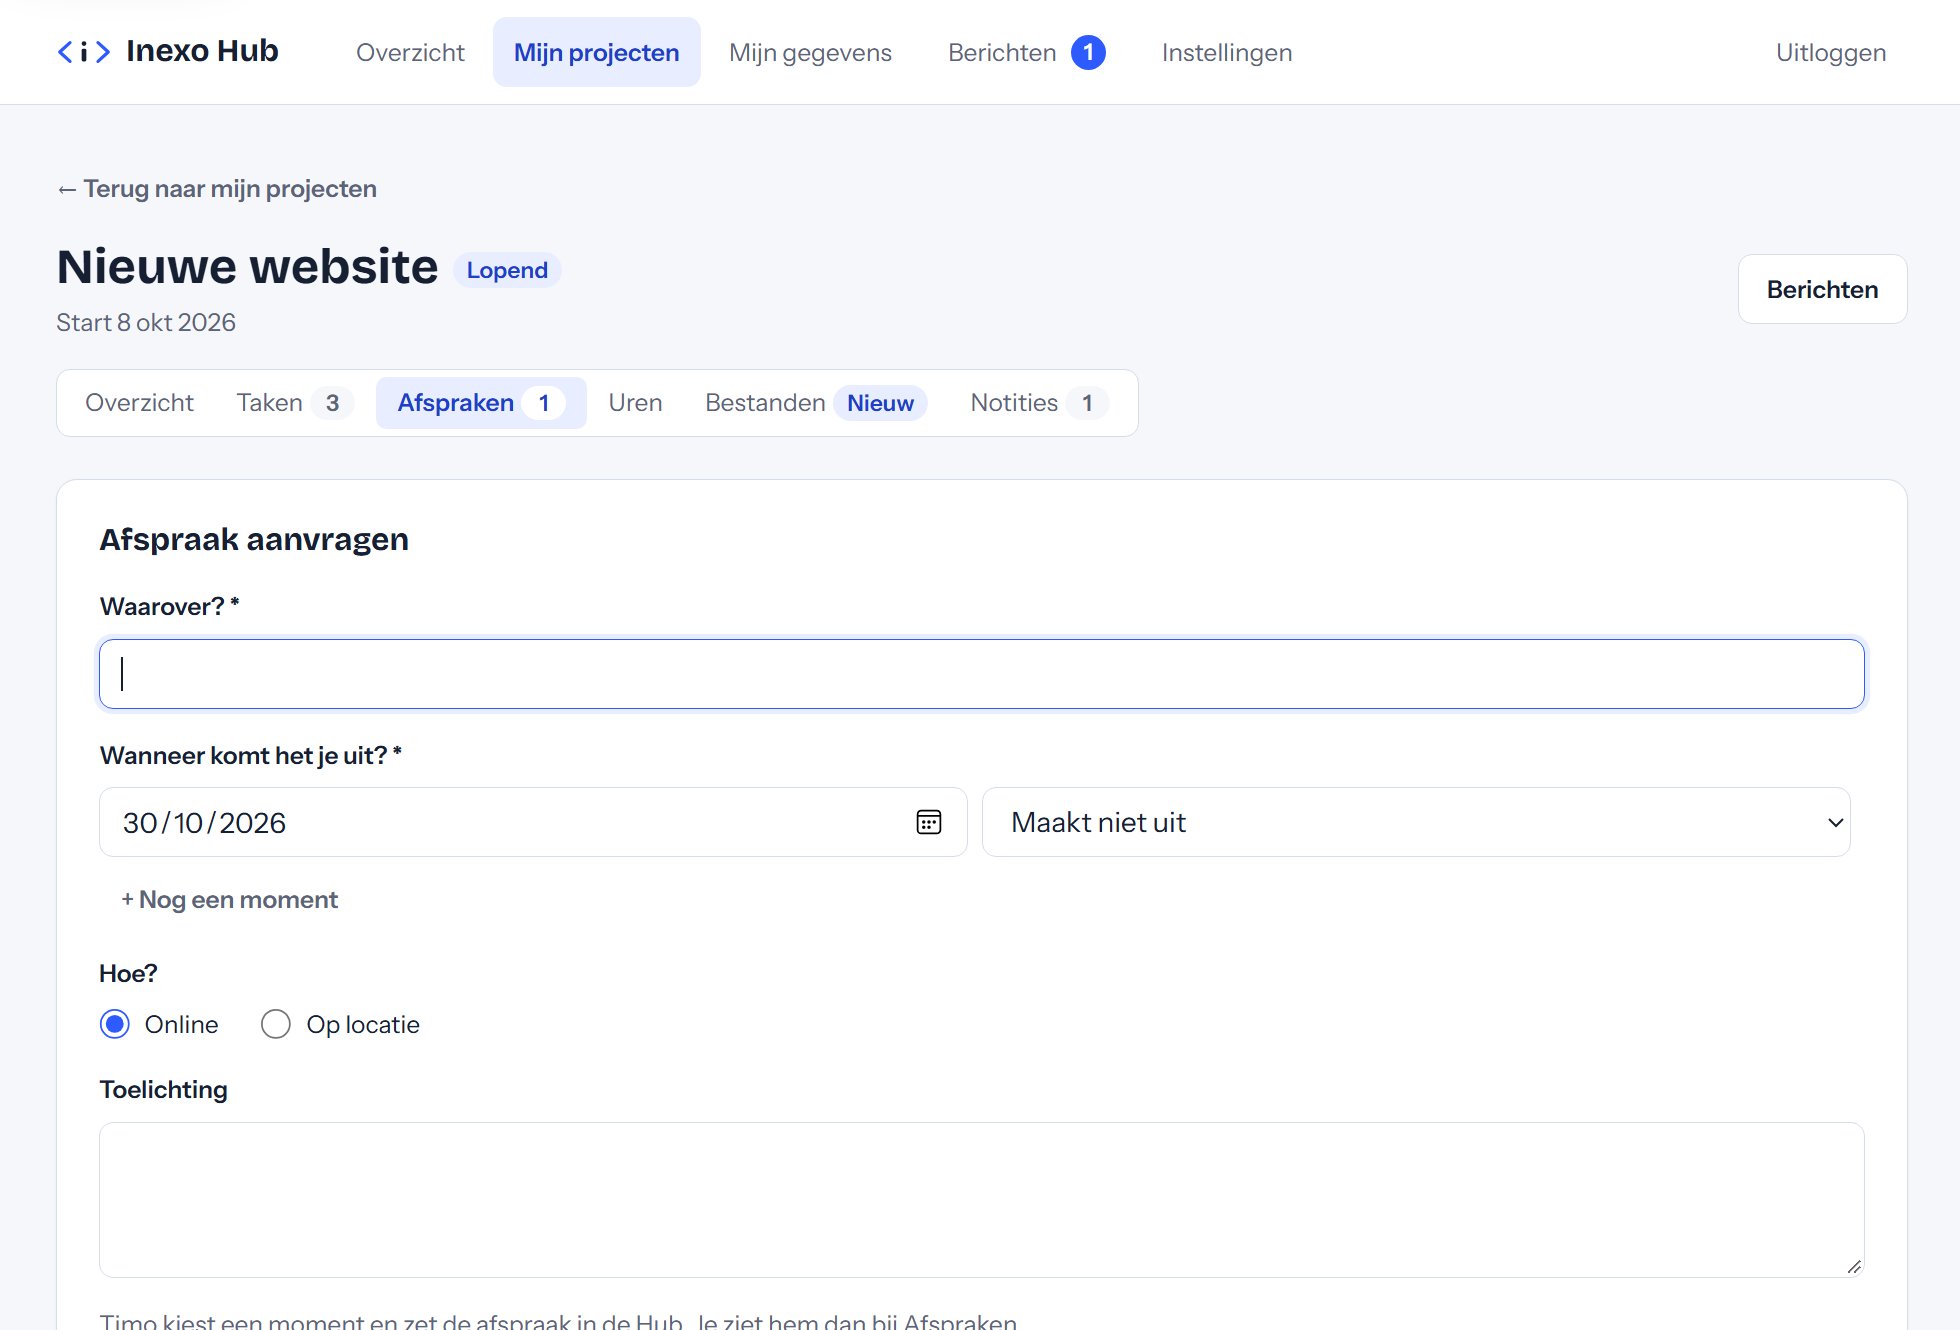Image resolution: width=1960 pixels, height=1330 pixels.
Task: Add another slot with Nog een moment
Action: tap(229, 899)
